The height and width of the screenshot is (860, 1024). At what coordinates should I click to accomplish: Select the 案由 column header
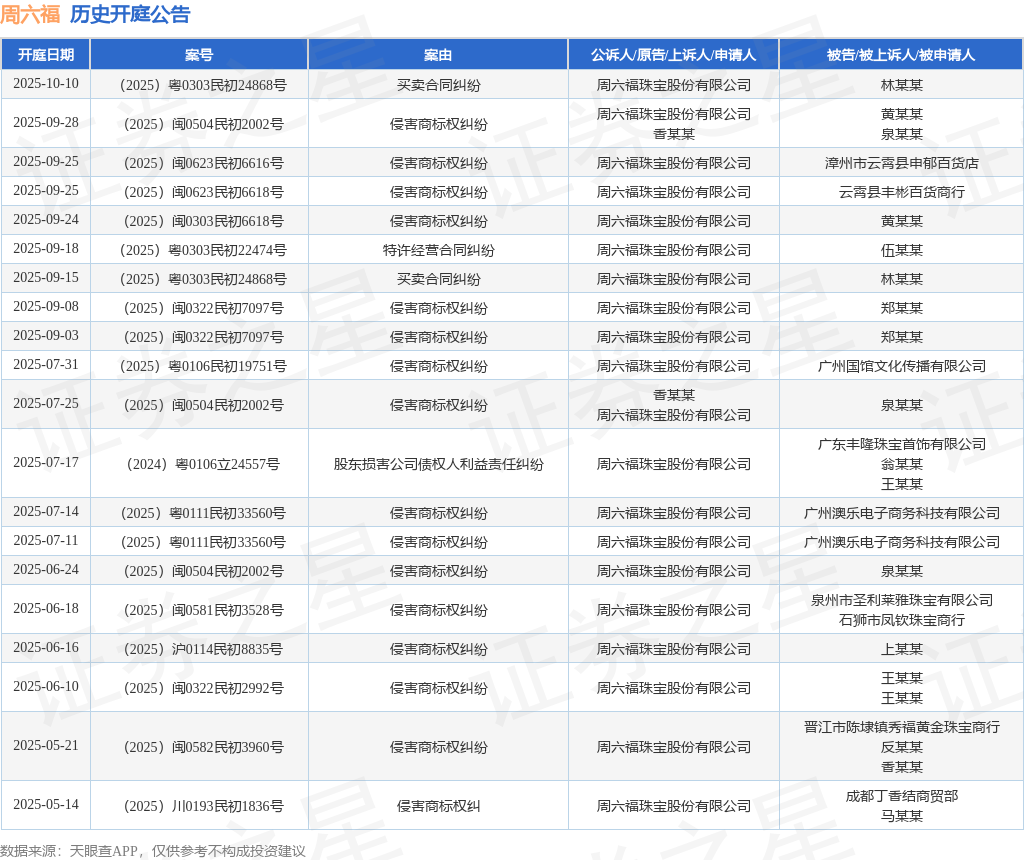[x=438, y=55]
